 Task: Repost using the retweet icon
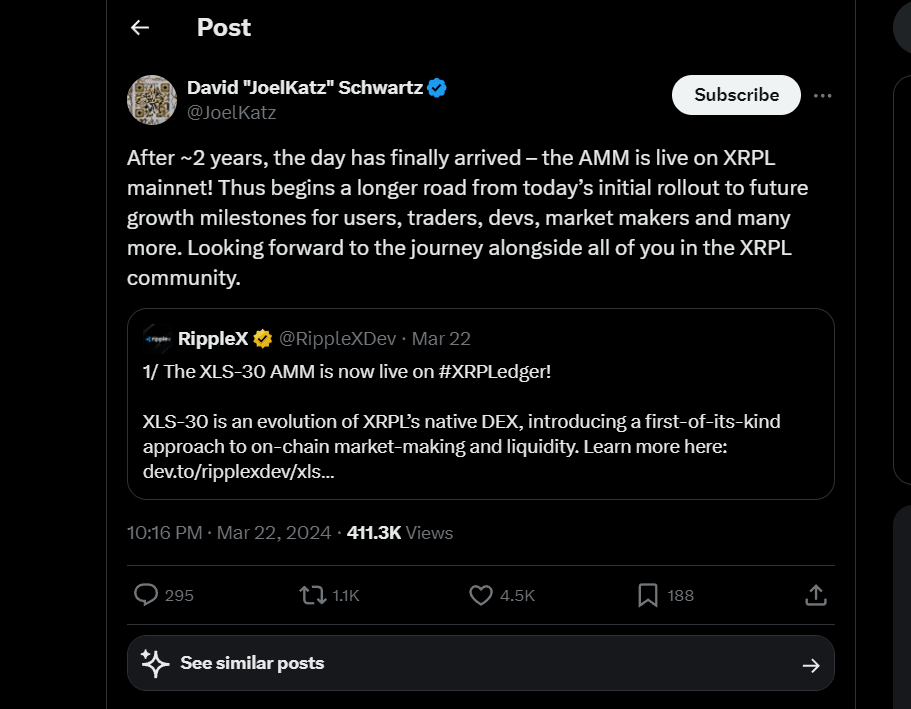coord(313,595)
